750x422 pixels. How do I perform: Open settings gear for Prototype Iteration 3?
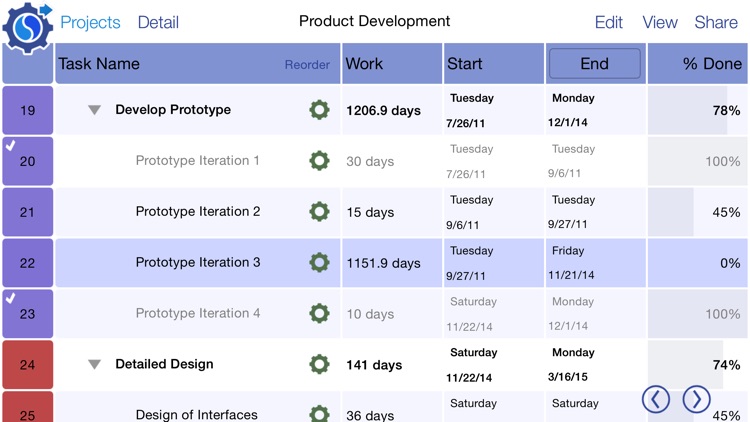319,262
